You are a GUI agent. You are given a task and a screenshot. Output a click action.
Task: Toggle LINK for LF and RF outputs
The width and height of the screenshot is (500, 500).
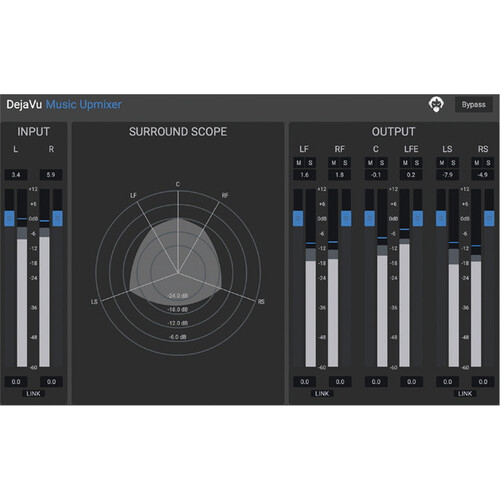[322, 394]
